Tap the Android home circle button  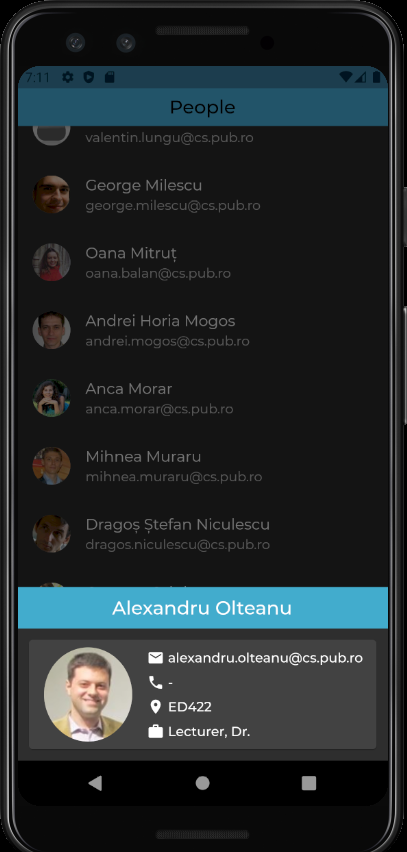point(203,783)
